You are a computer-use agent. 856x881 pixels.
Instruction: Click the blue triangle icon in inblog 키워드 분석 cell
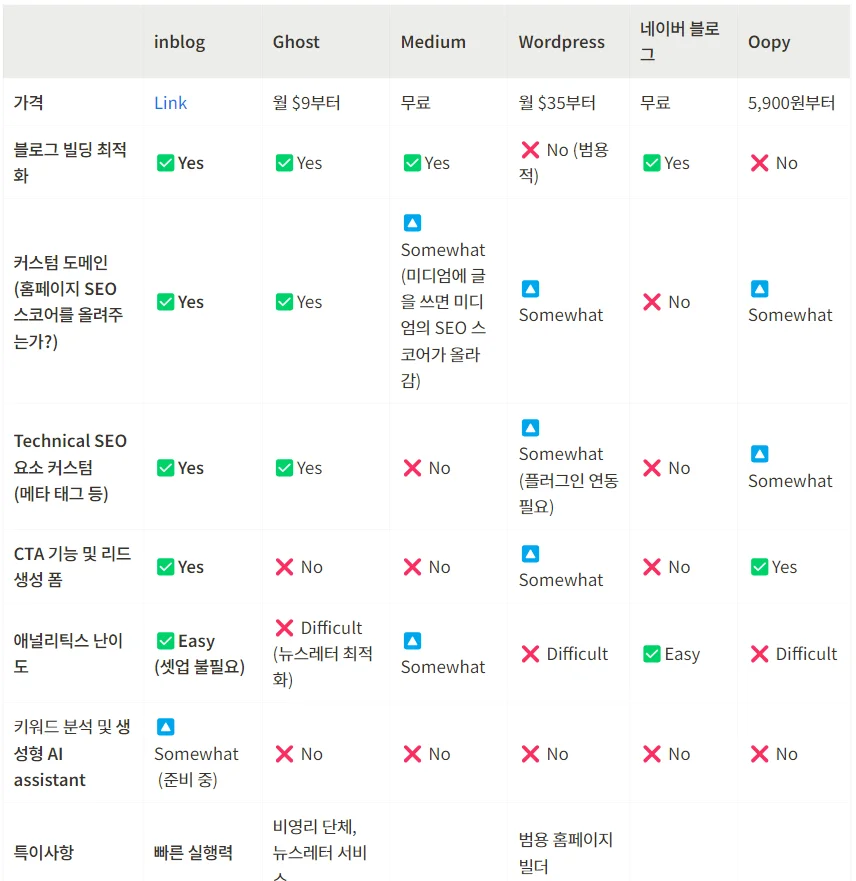pos(165,727)
